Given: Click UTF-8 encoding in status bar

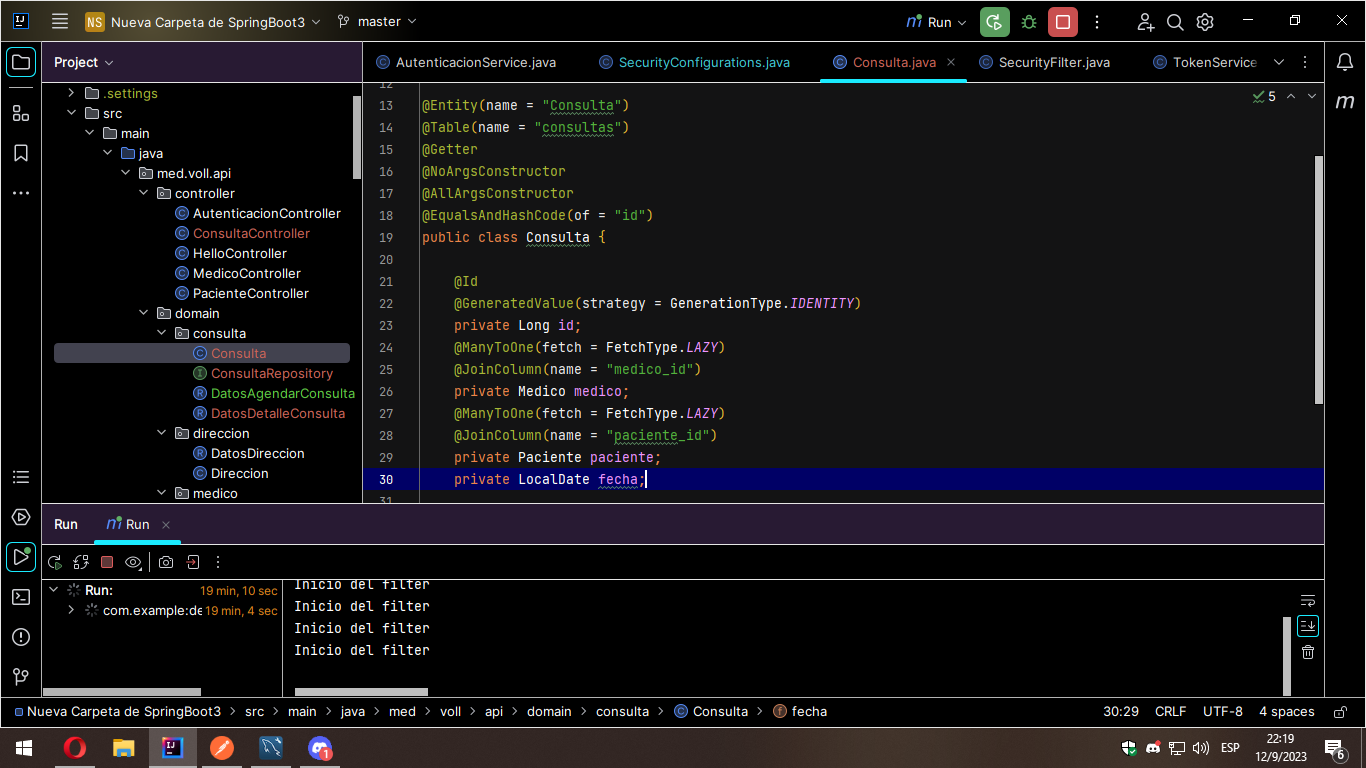Looking at the screenshot, I should click(1223, 712).
